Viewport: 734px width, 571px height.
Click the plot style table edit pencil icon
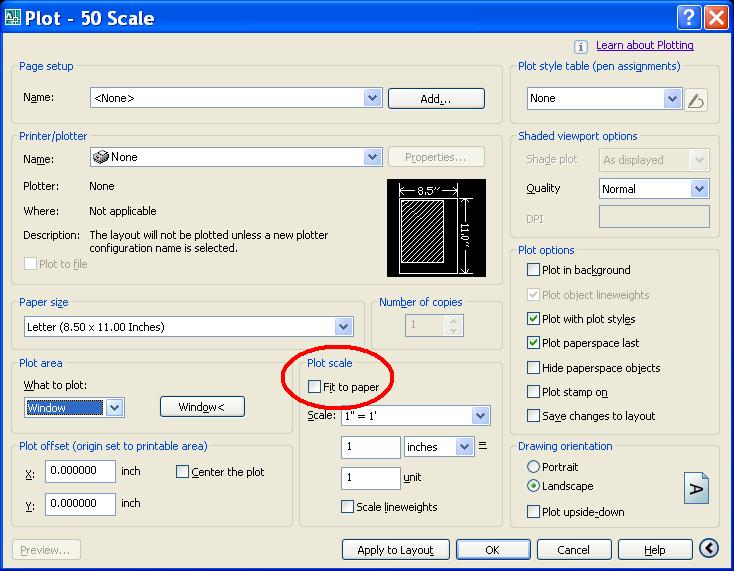pos(696,100)
